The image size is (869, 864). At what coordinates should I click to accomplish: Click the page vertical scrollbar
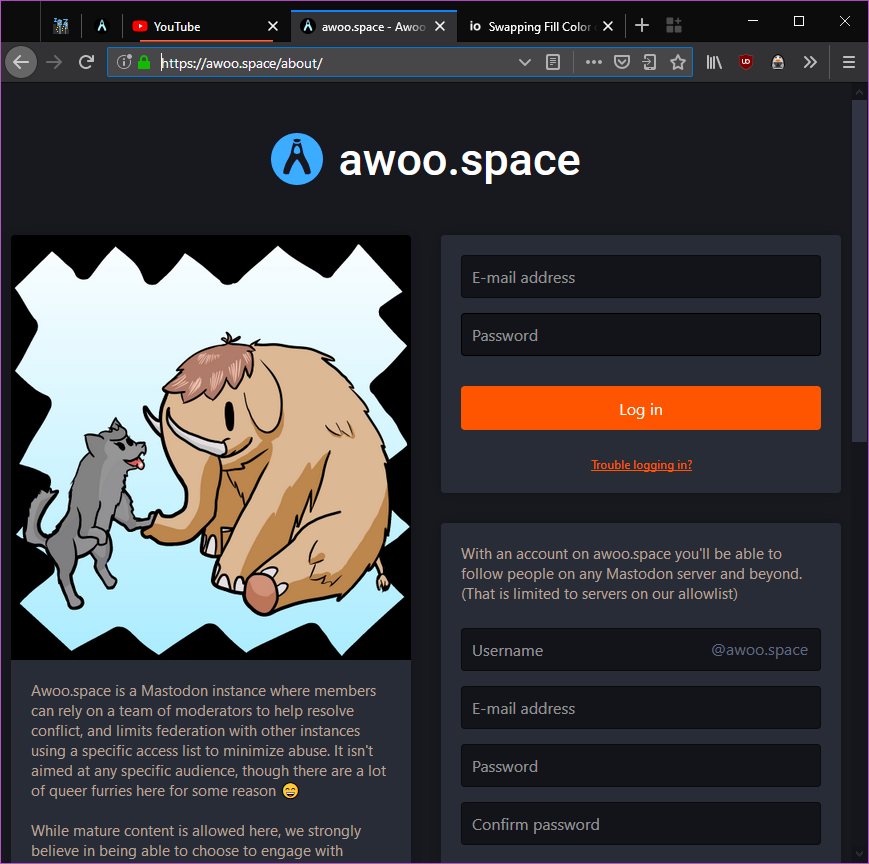(858, 270)
